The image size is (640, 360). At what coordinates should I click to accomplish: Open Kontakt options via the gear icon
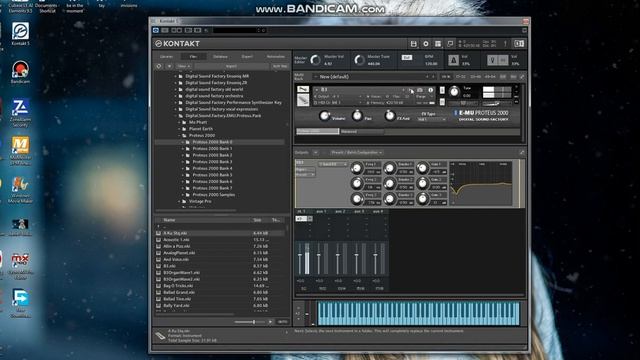pyautogui.click(x=426, y=44)
